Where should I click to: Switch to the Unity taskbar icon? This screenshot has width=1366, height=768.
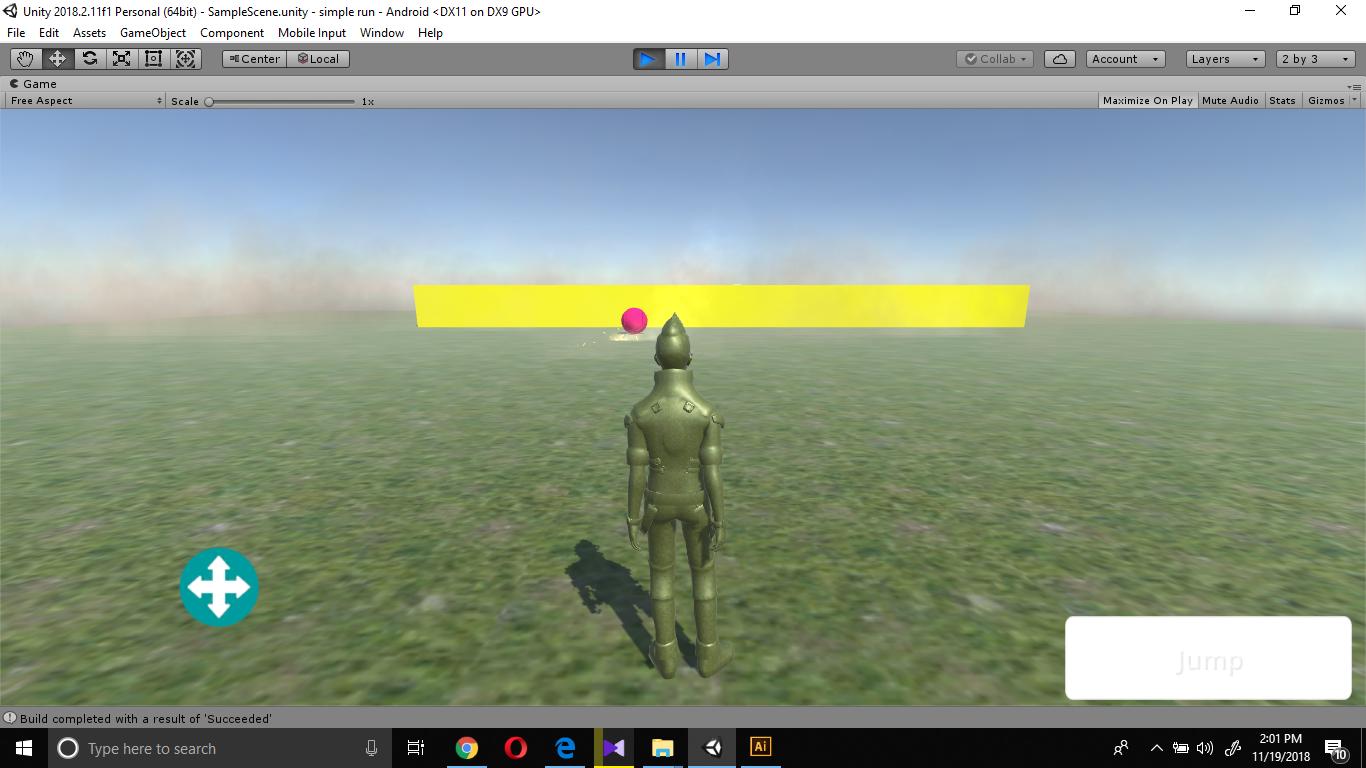(712, 748)
